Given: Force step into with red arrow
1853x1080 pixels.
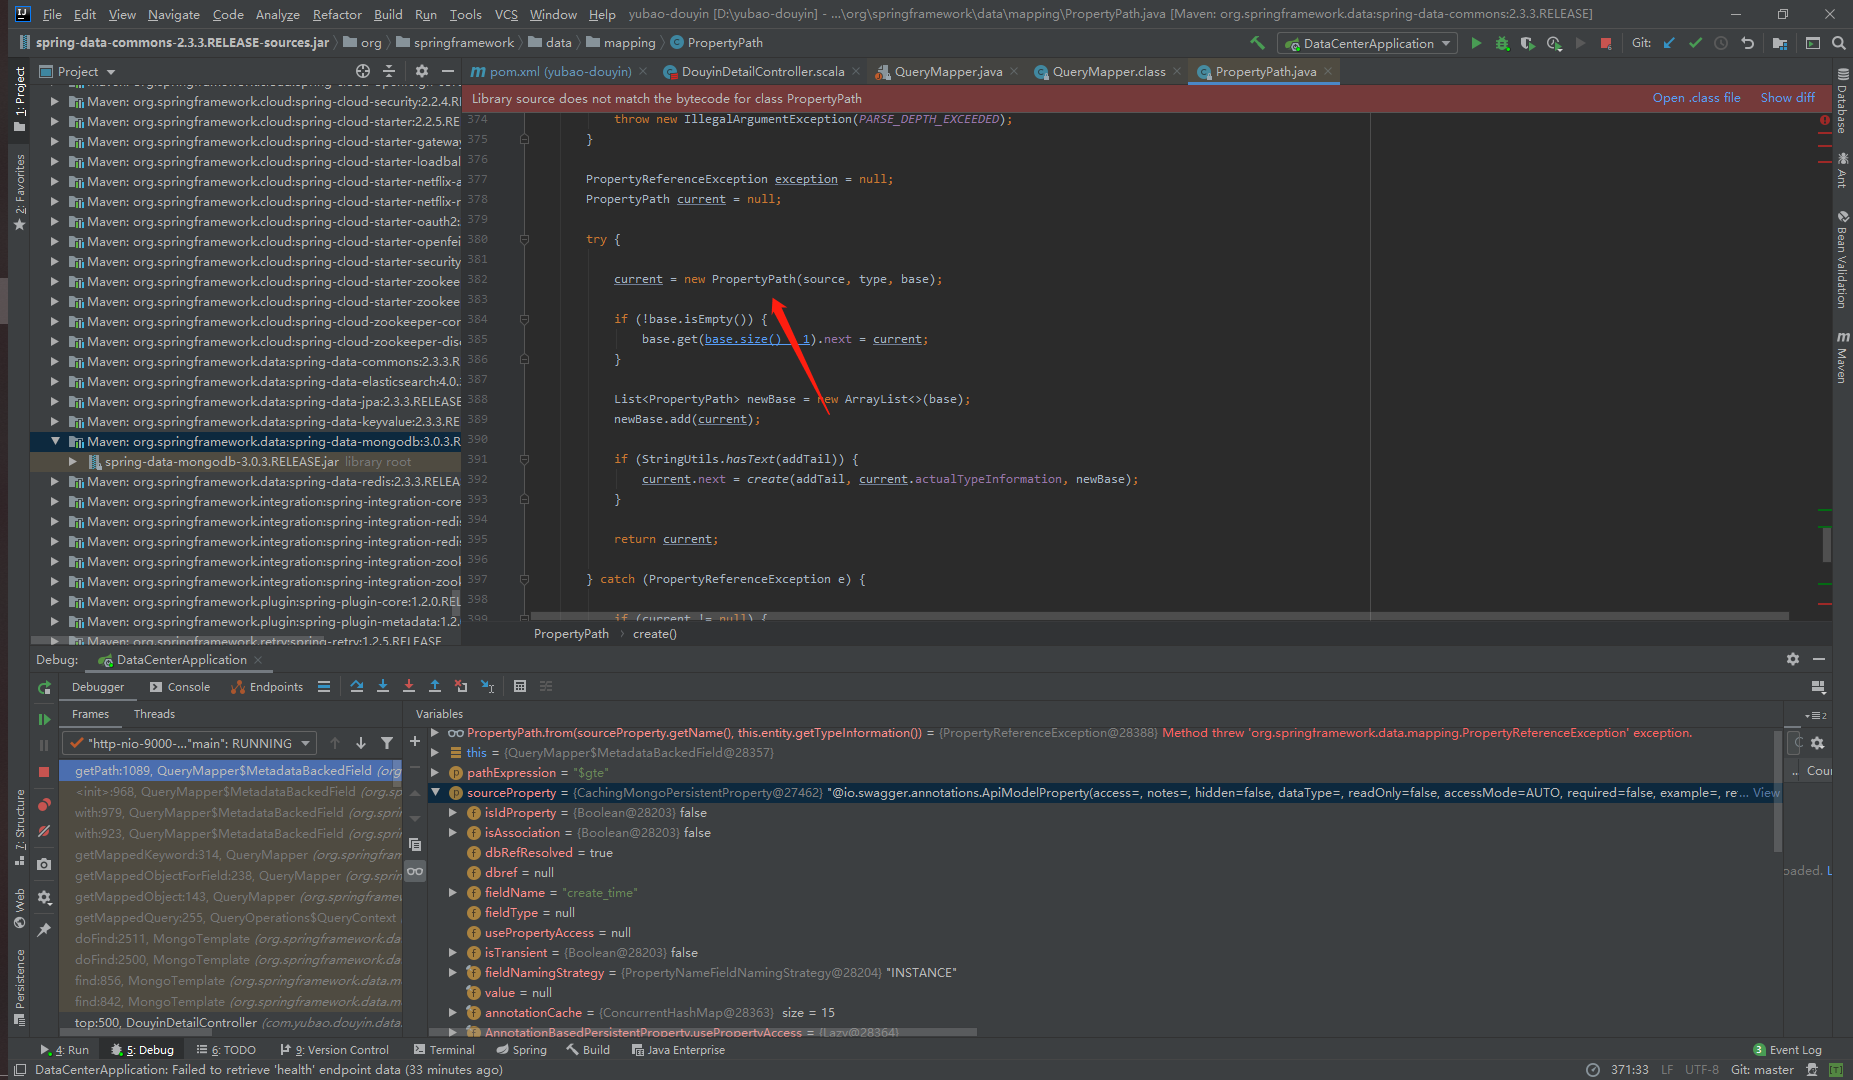Looking at the screenshot, I should 409,686.
